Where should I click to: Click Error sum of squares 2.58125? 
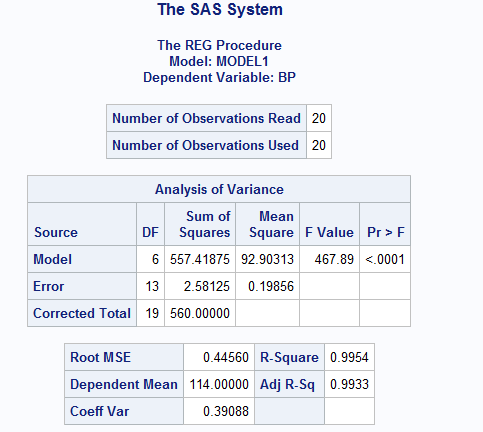[207, 286]
